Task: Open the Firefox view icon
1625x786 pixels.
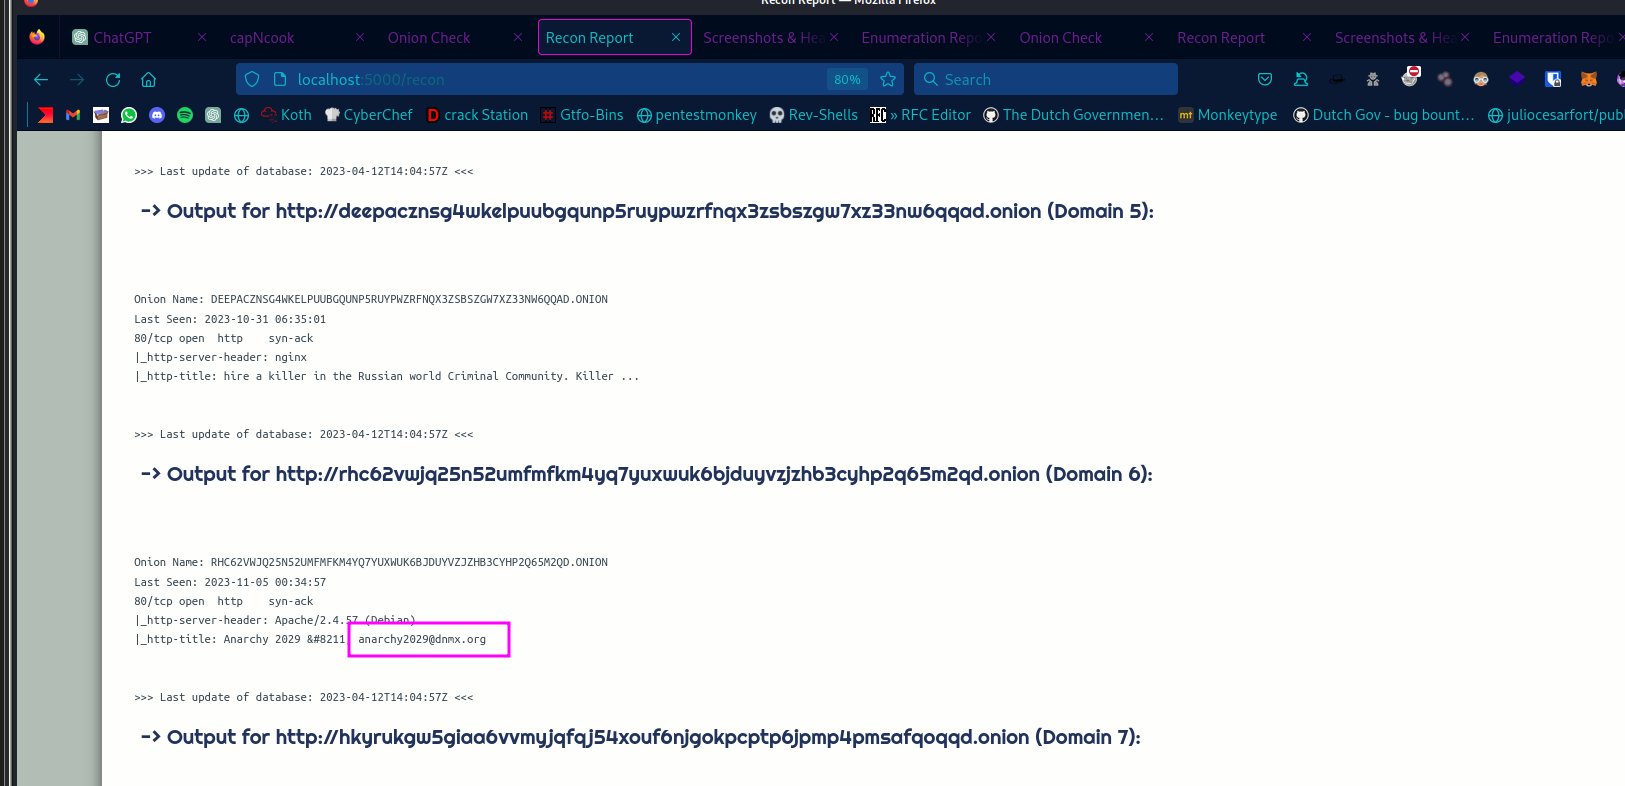Action: tap(37, 37)
